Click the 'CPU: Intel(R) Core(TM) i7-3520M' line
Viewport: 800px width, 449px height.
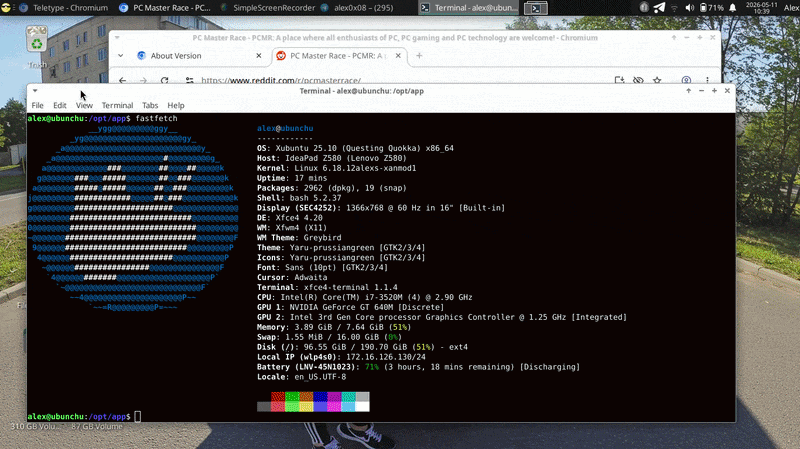click(365, 297)
